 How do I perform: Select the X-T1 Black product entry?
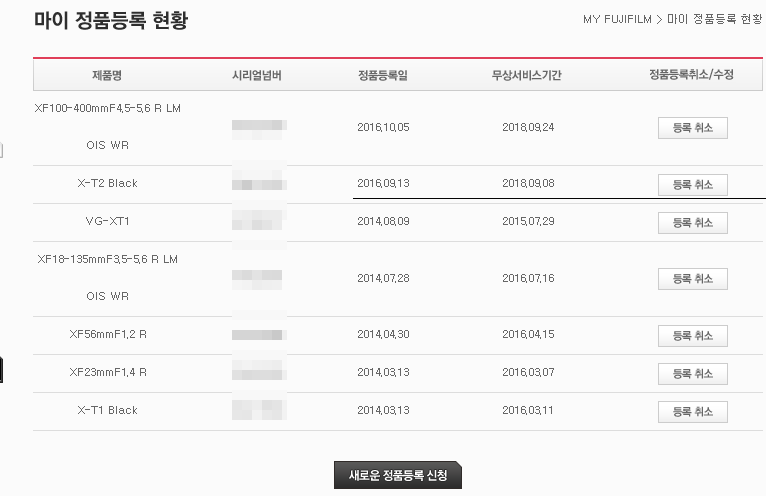pos(107,410)
